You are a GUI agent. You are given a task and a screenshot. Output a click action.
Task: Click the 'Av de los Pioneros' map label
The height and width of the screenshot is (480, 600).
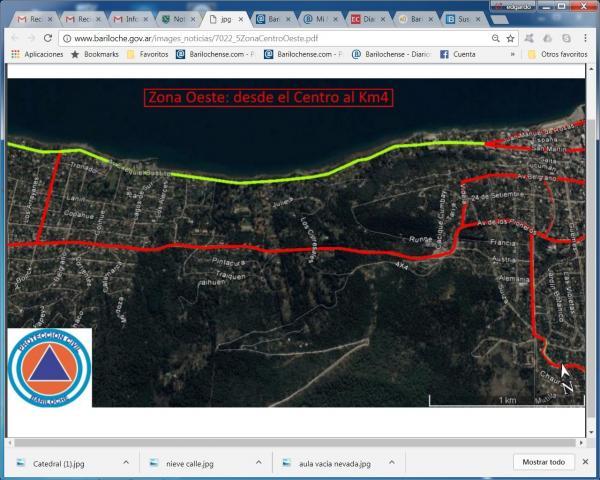506,226
